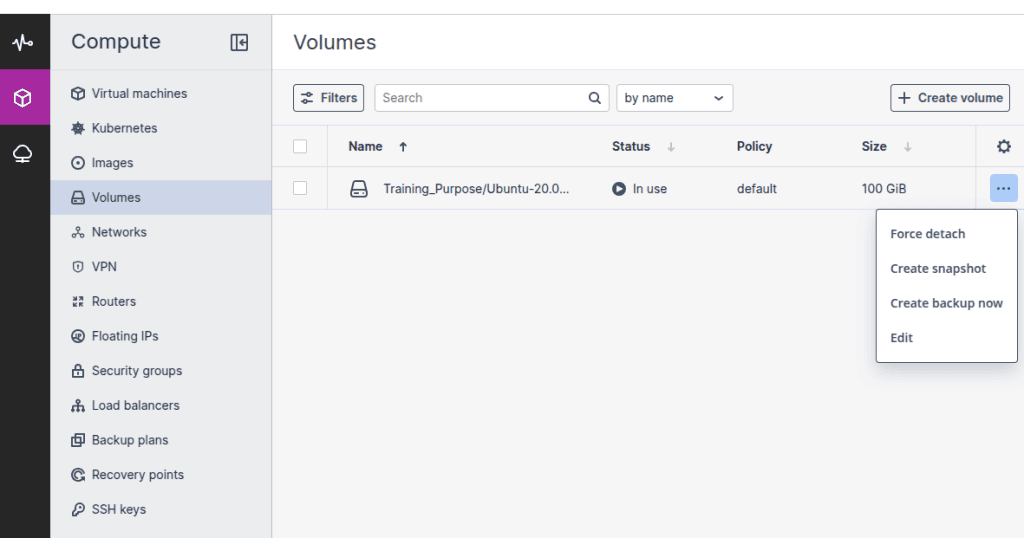Go to Virtual machines in sidebar
The height and width of the screenshot is (538, 1024).
click(139, 94)
